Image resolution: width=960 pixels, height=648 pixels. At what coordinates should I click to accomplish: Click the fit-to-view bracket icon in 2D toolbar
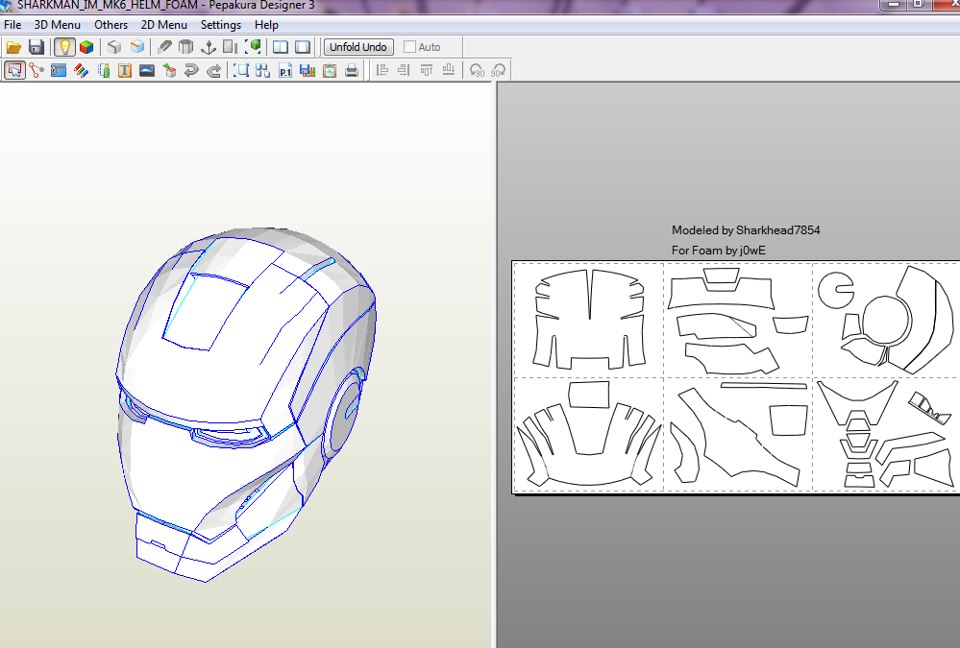click(241, 70)
